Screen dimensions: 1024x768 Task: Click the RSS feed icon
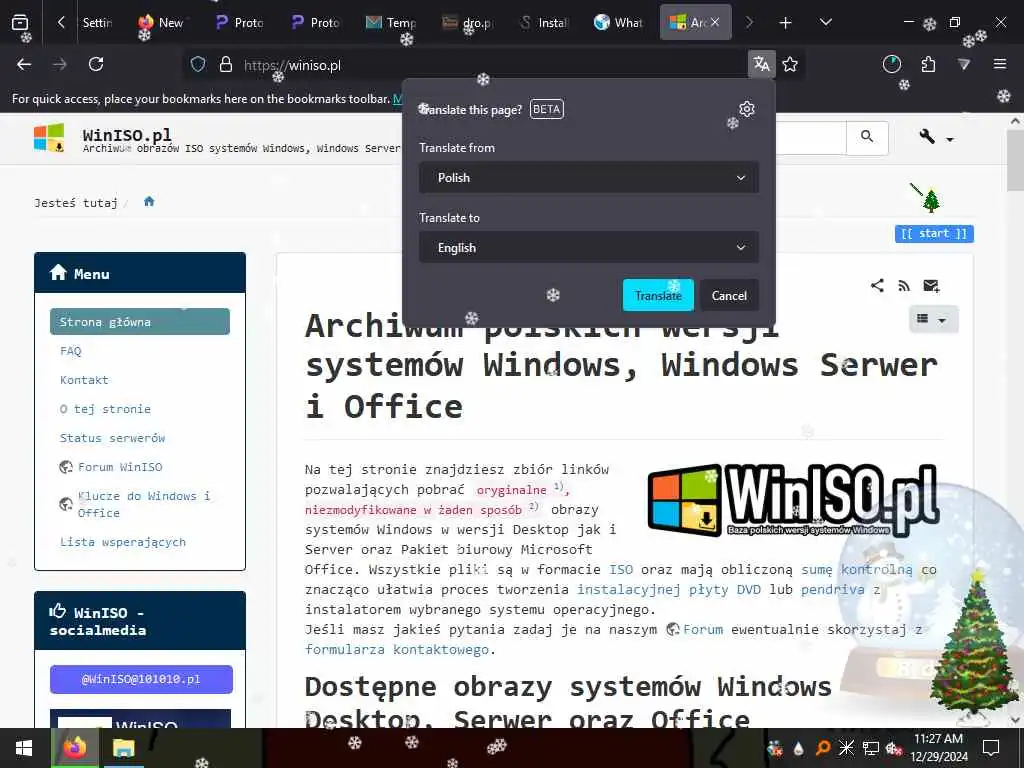(904, 285)
